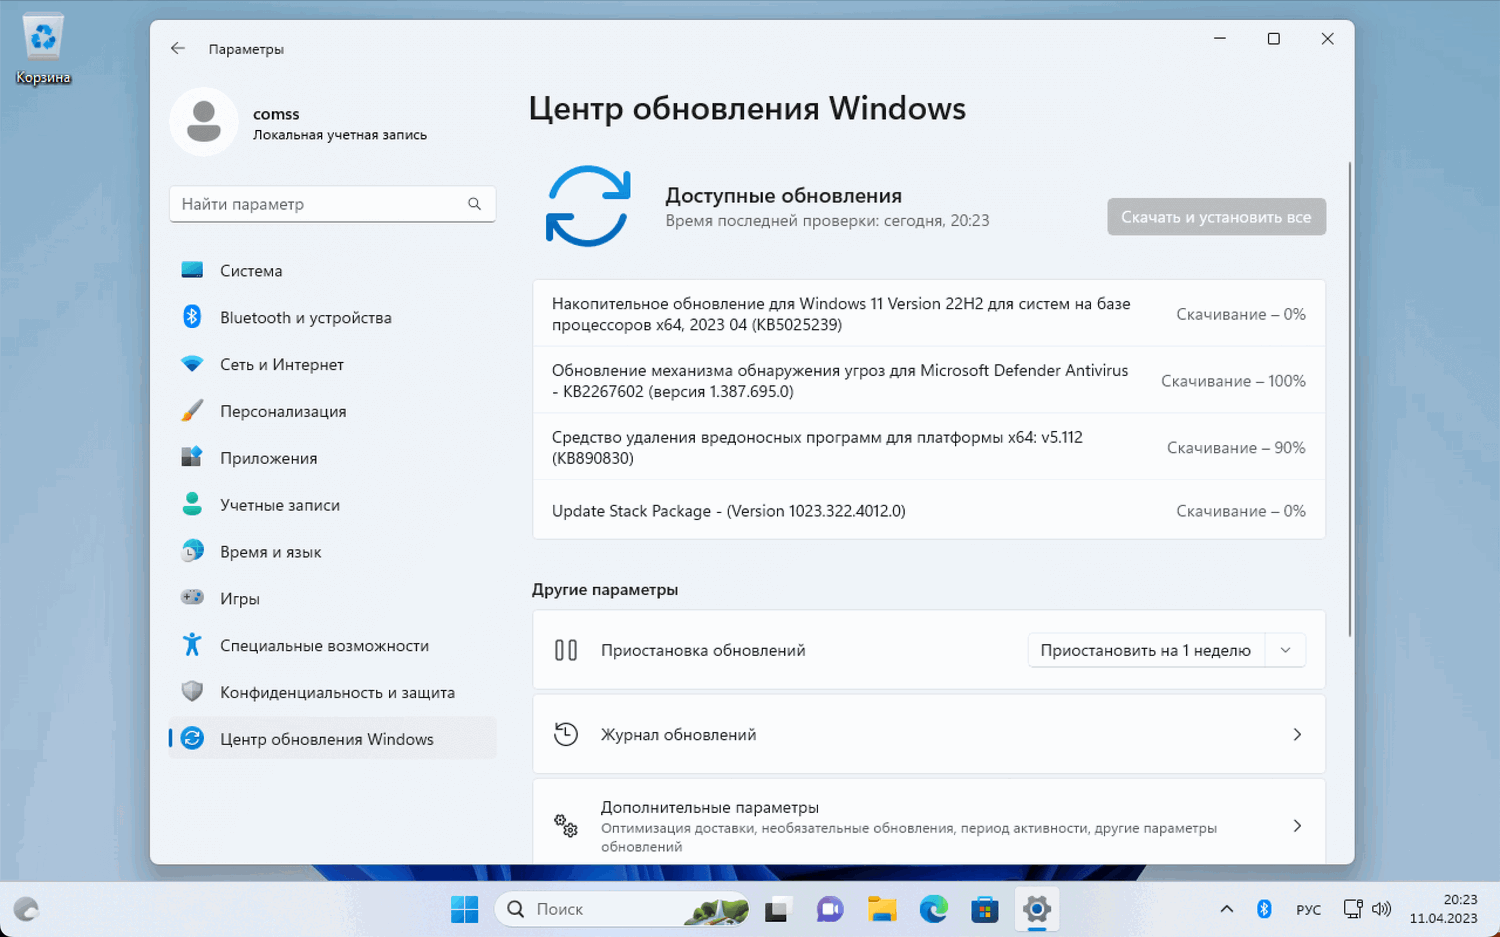
Task: Click the Settings window vertical scrollbar
Action: coord(1350,398)
